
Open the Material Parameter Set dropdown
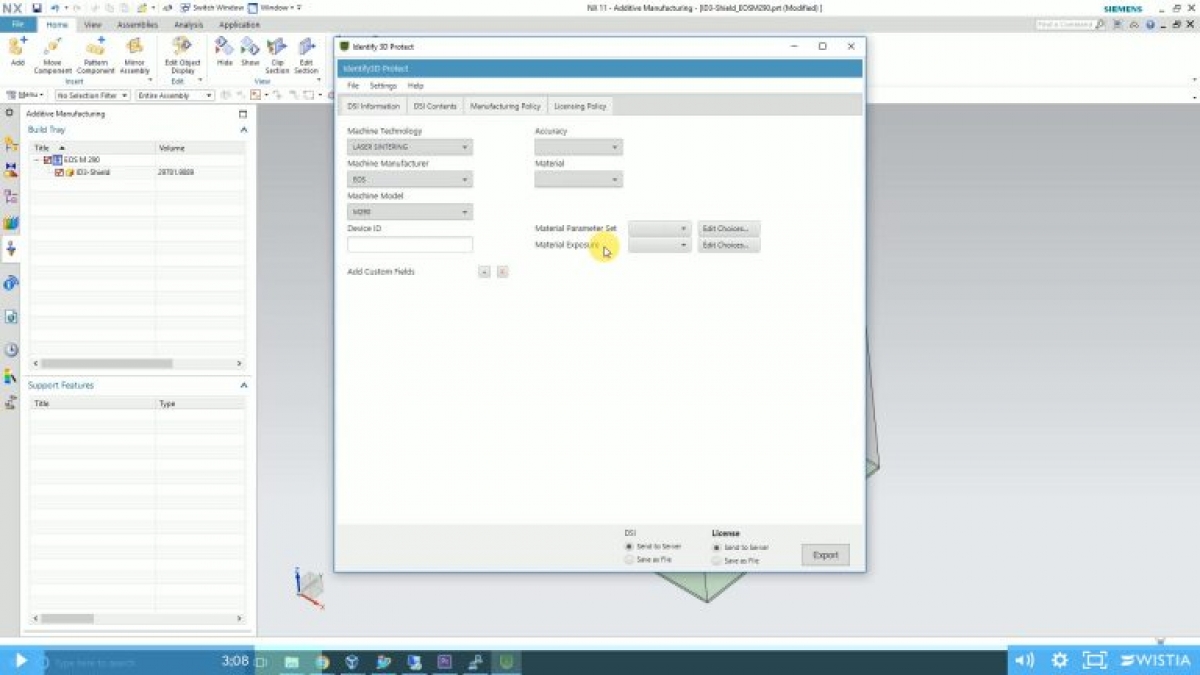coord(660,229)
